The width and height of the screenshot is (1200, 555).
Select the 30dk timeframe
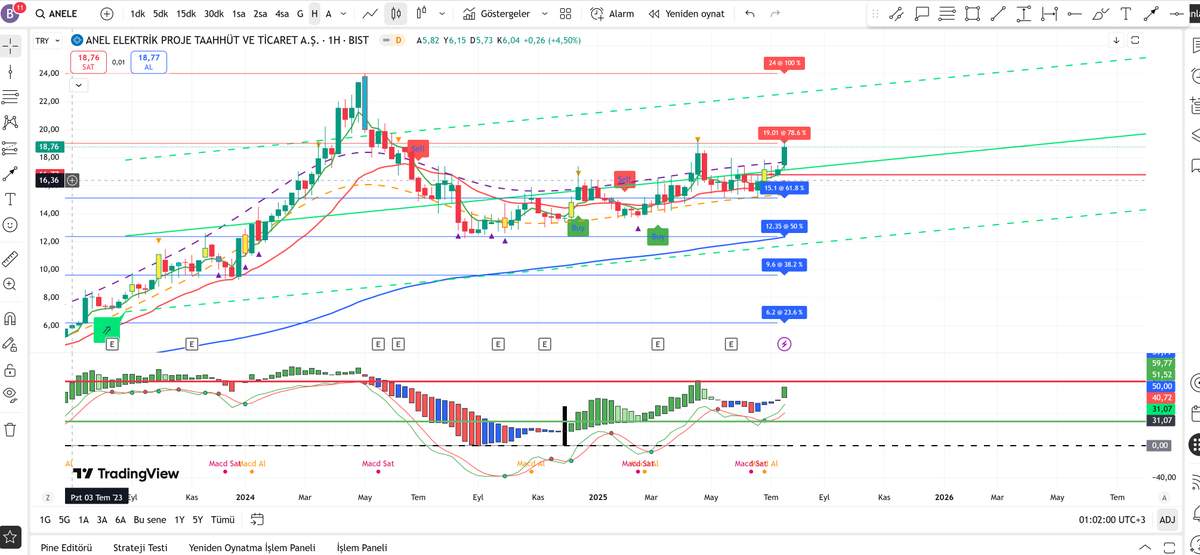[x=214, y=14]
